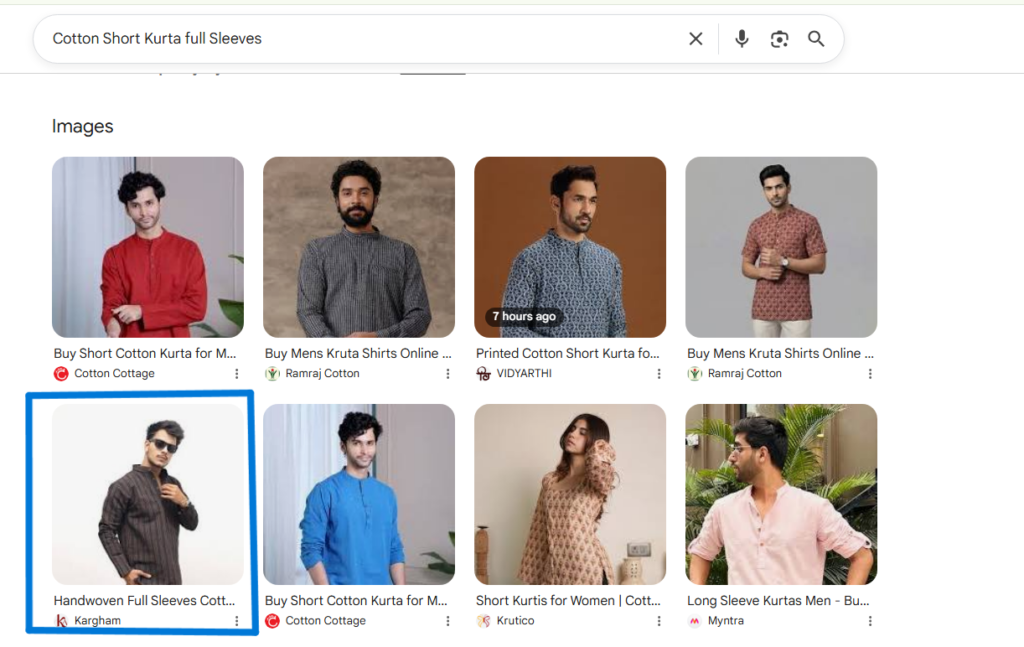Open 'Short Kurtis for Women | Cott...' link

tap(568, 601)
